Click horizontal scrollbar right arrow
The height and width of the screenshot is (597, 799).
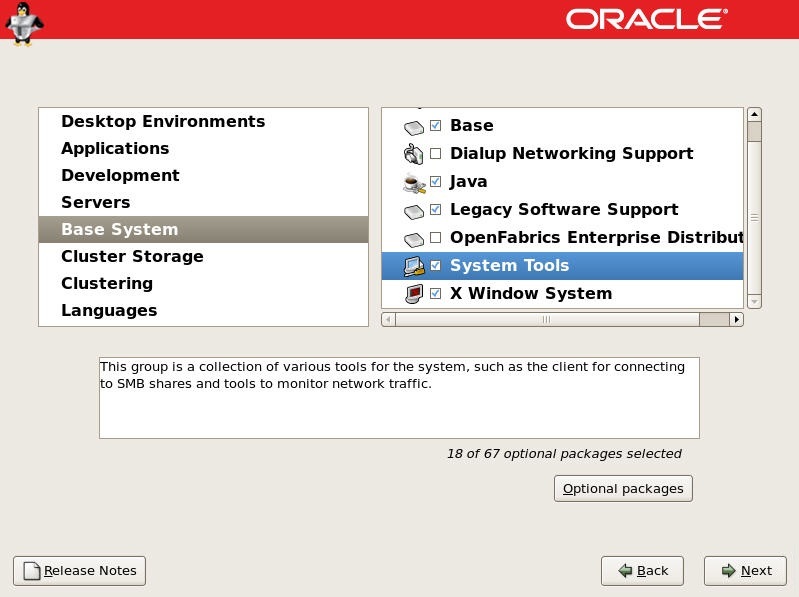736,319
